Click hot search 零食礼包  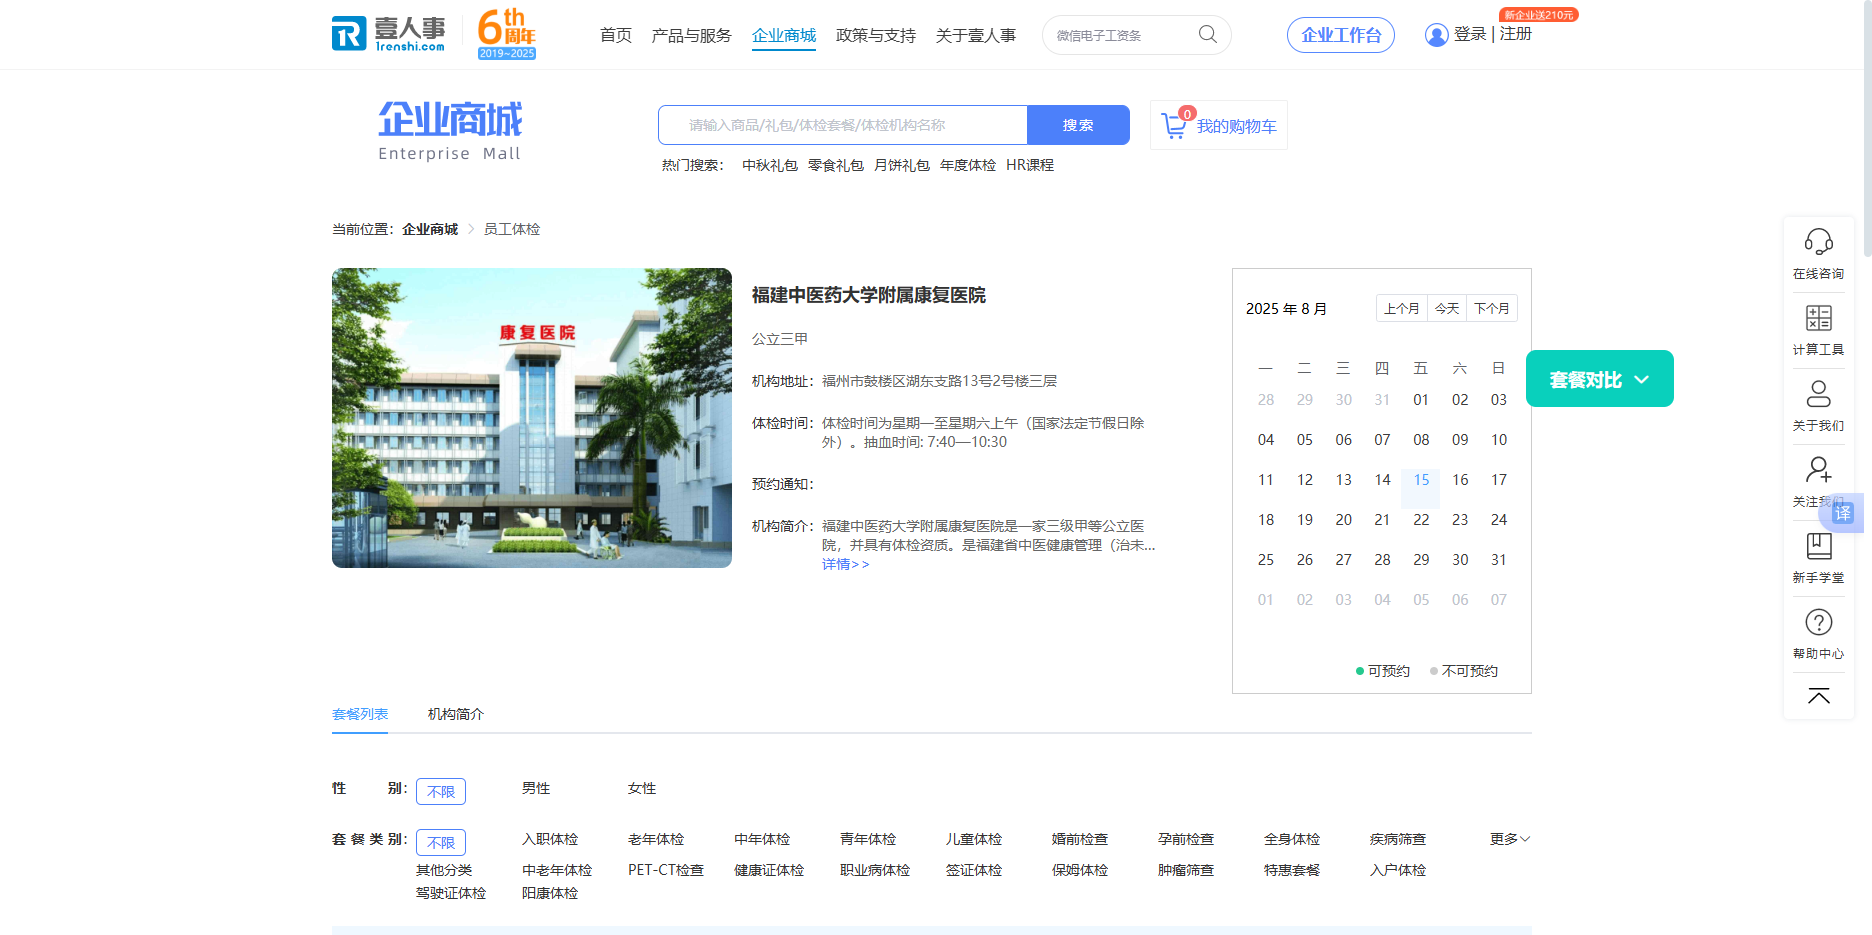[836, 165]
